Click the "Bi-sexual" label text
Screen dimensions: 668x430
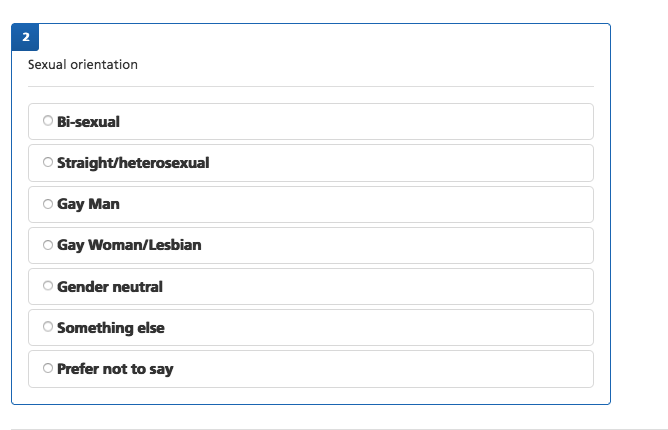coord(88,122)
